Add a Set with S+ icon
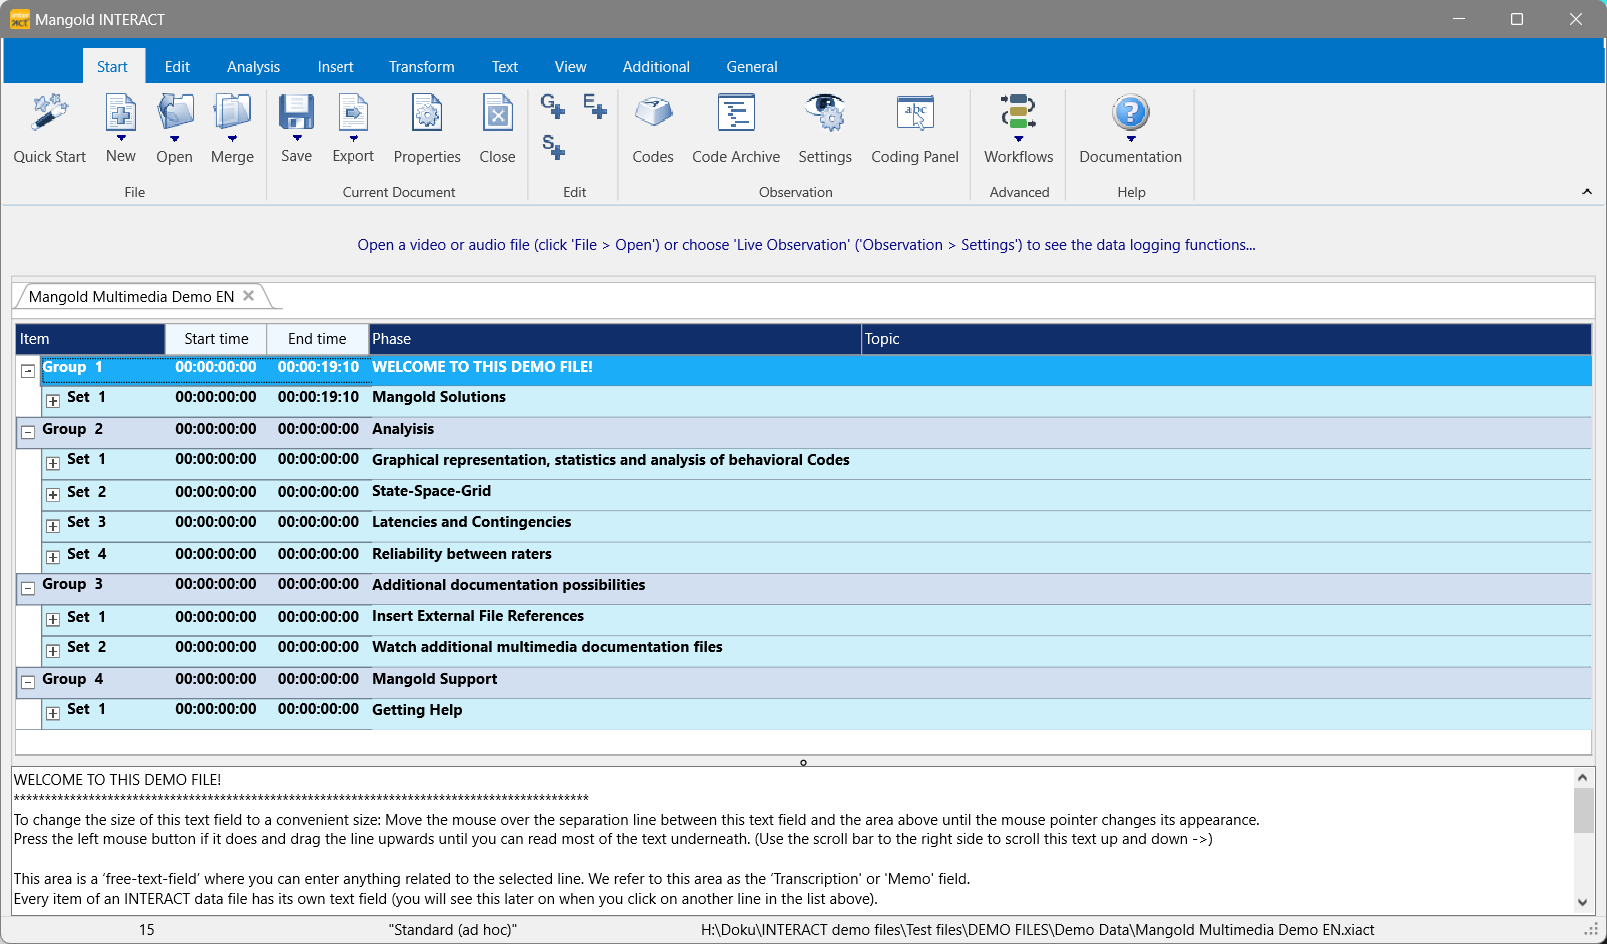This screenshot has width=1607, height=944. pos(553,147)
